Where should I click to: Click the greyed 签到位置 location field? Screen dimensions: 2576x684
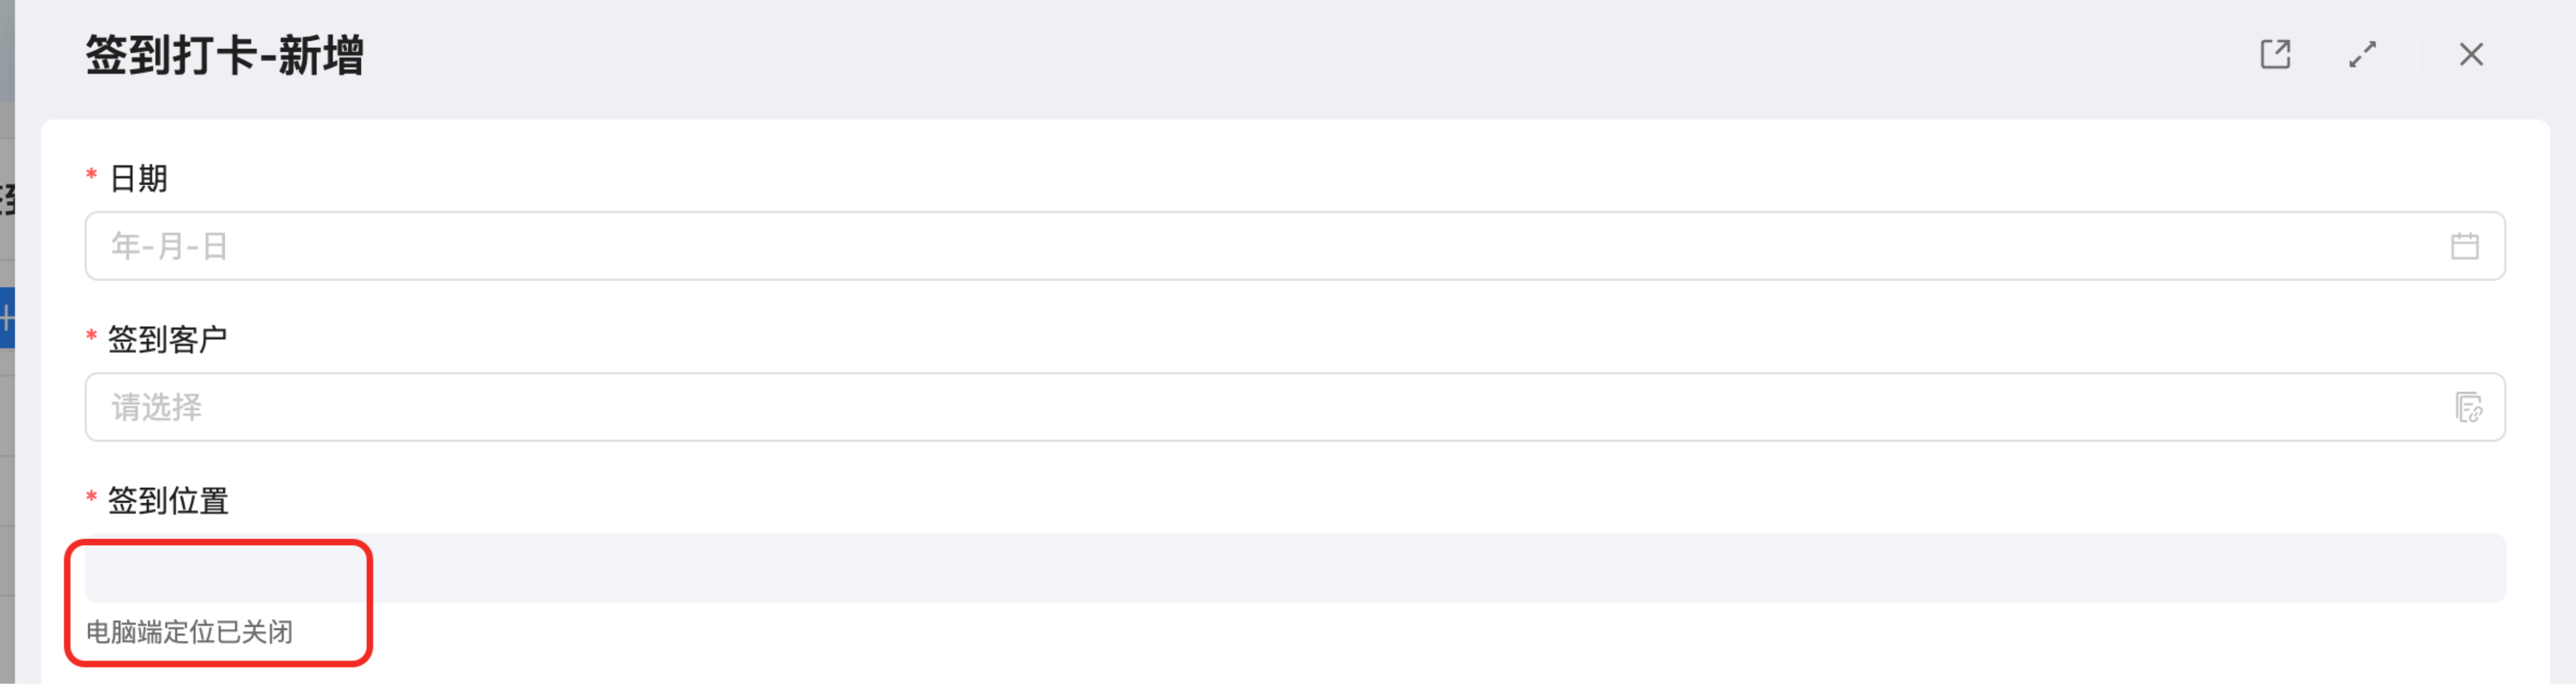pyautogui.click(x=1294, y=568)
